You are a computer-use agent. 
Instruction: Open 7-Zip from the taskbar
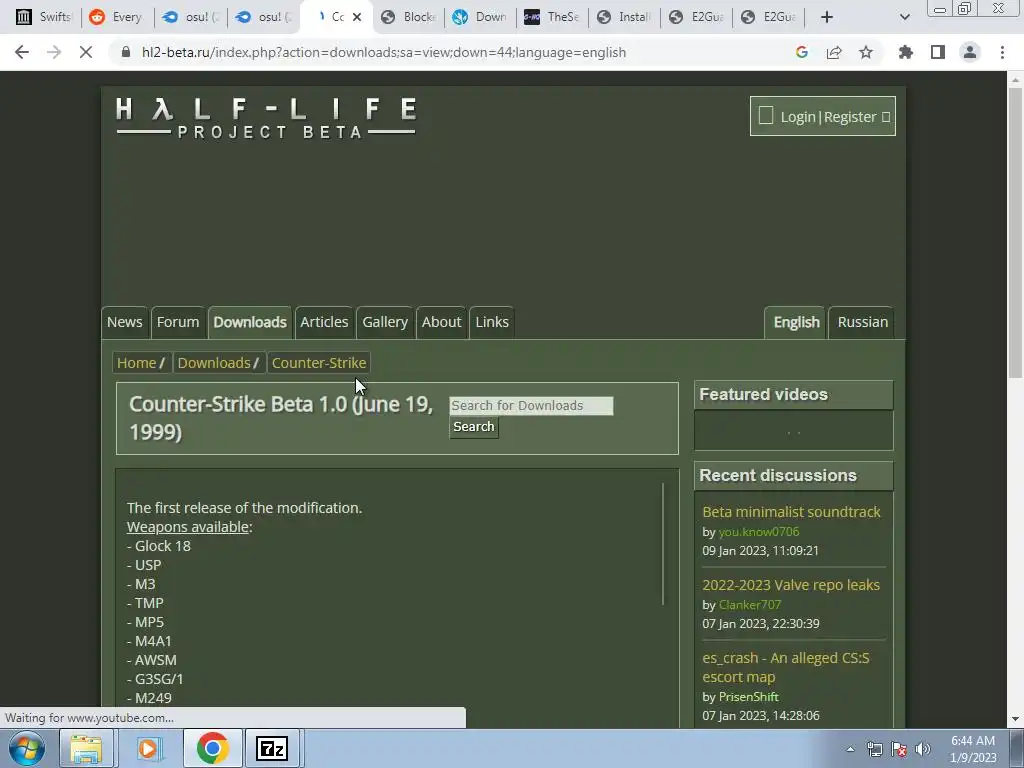272,748
